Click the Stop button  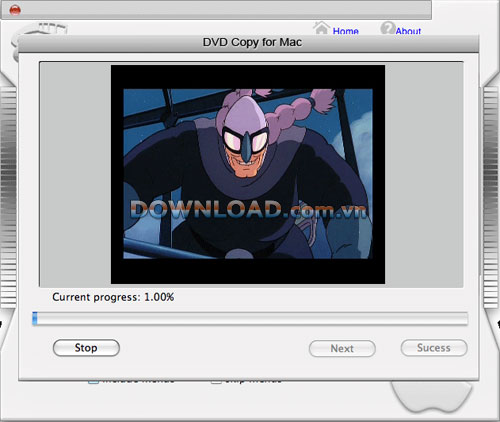86,348
